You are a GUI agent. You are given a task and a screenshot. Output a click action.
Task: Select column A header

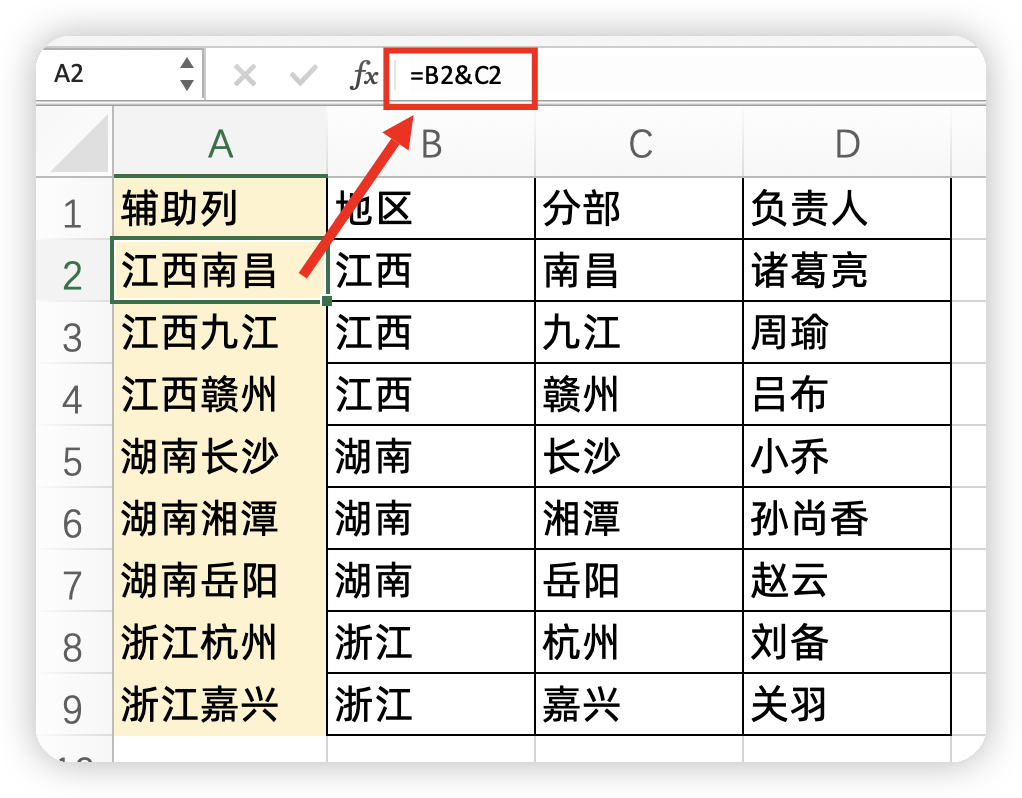pos(220,143)
